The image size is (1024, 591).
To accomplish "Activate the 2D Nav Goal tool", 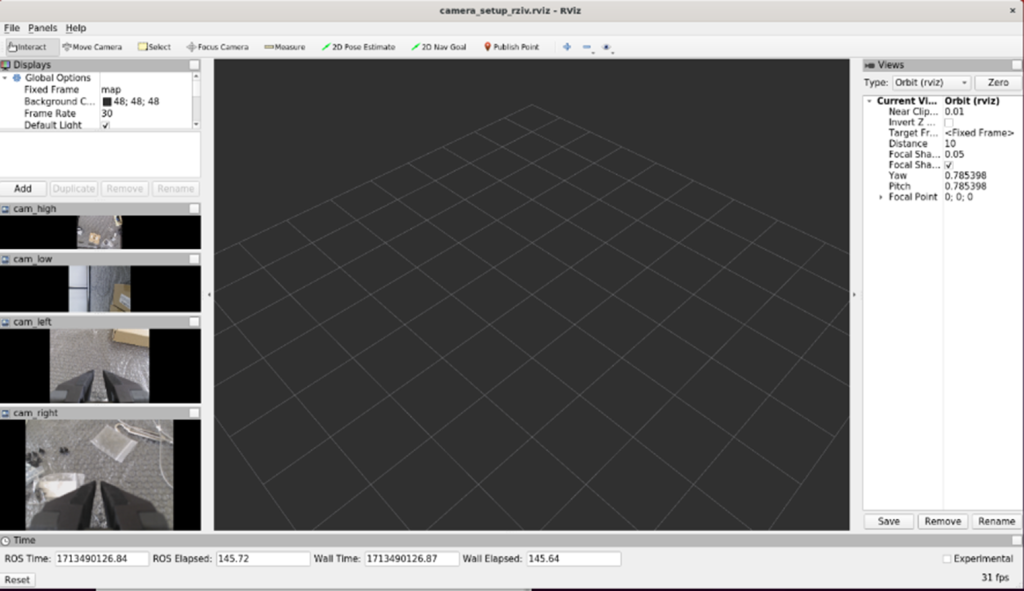I will click(x=438, y=47).
